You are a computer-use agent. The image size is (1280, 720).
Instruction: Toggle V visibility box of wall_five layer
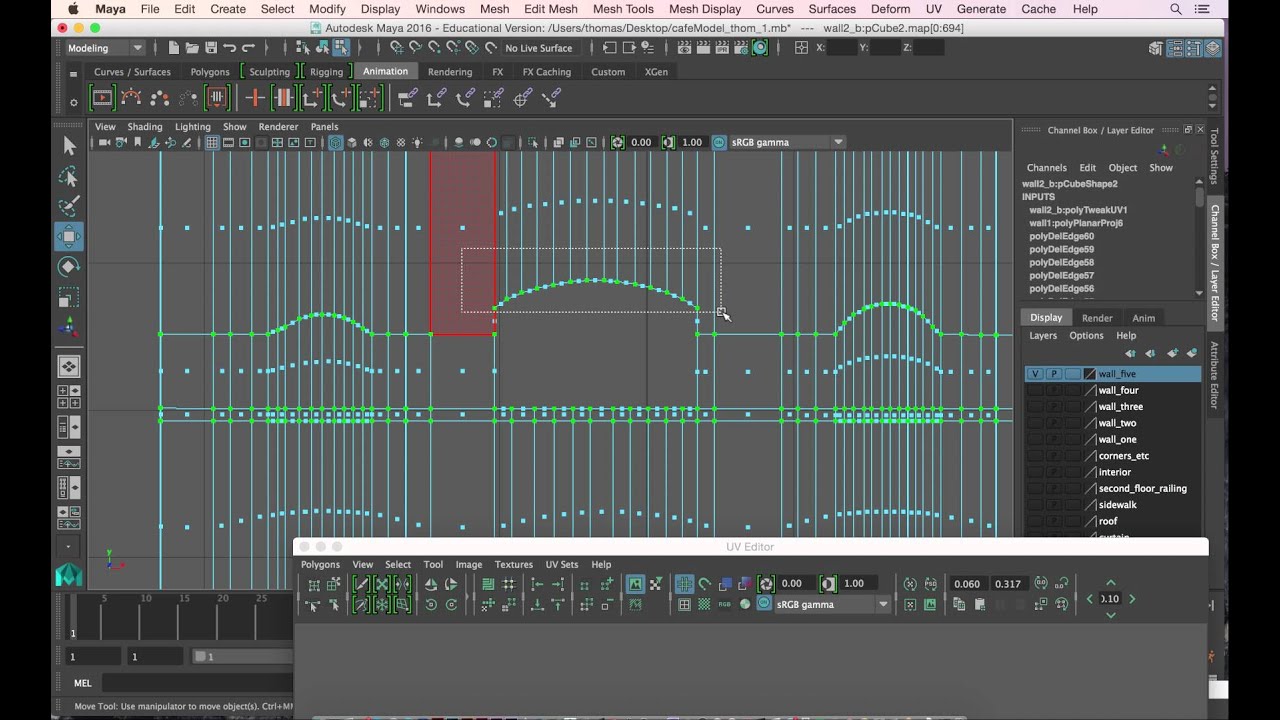click(1035, 374)
